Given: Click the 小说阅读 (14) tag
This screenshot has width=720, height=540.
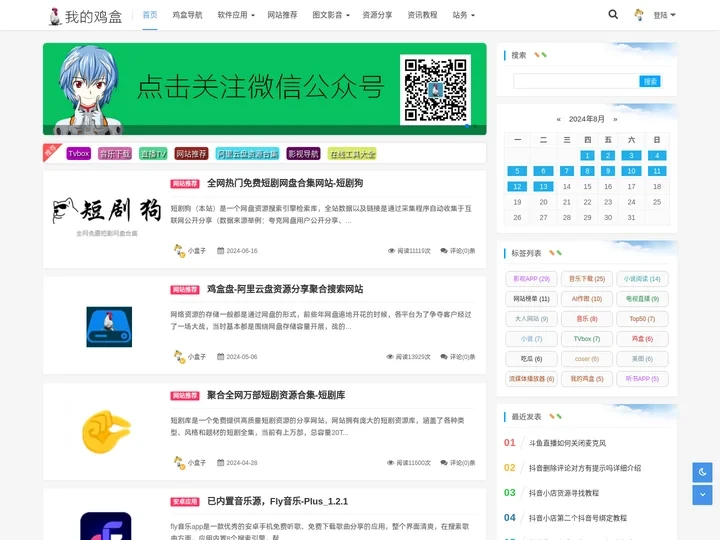Looking at the screenshot, I should coord(642,279).
